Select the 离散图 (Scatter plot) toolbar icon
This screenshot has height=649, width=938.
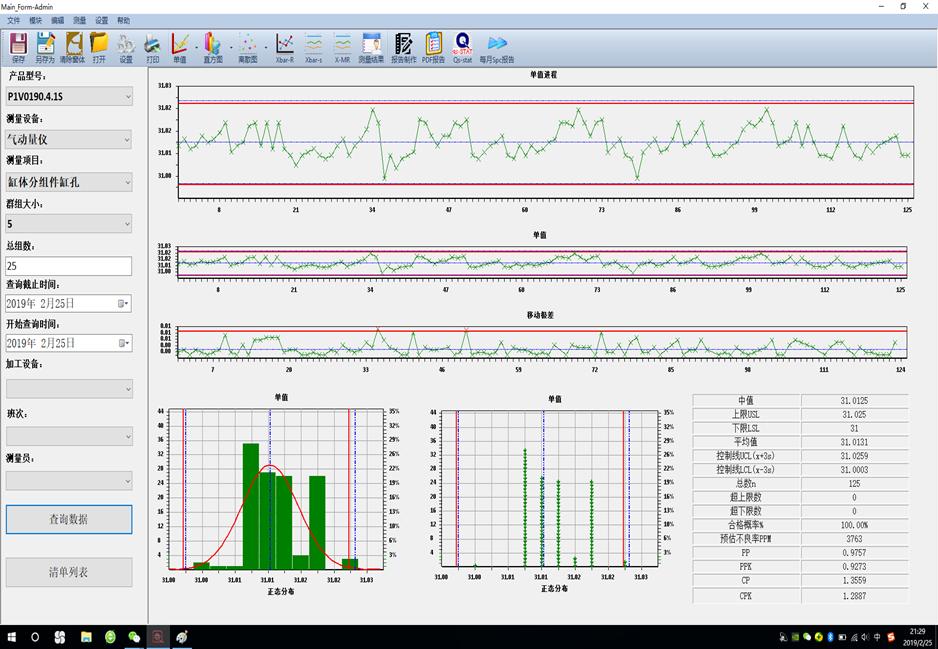[x=248, y=47]
